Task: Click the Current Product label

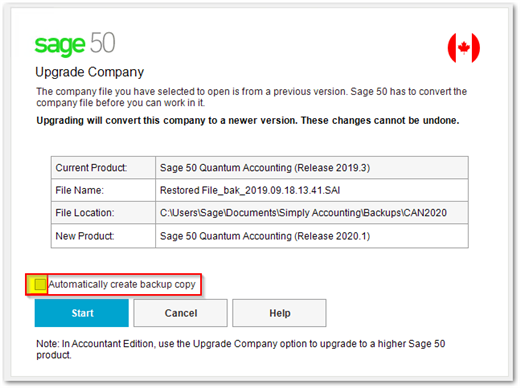Action: click(x=91, y=168)
